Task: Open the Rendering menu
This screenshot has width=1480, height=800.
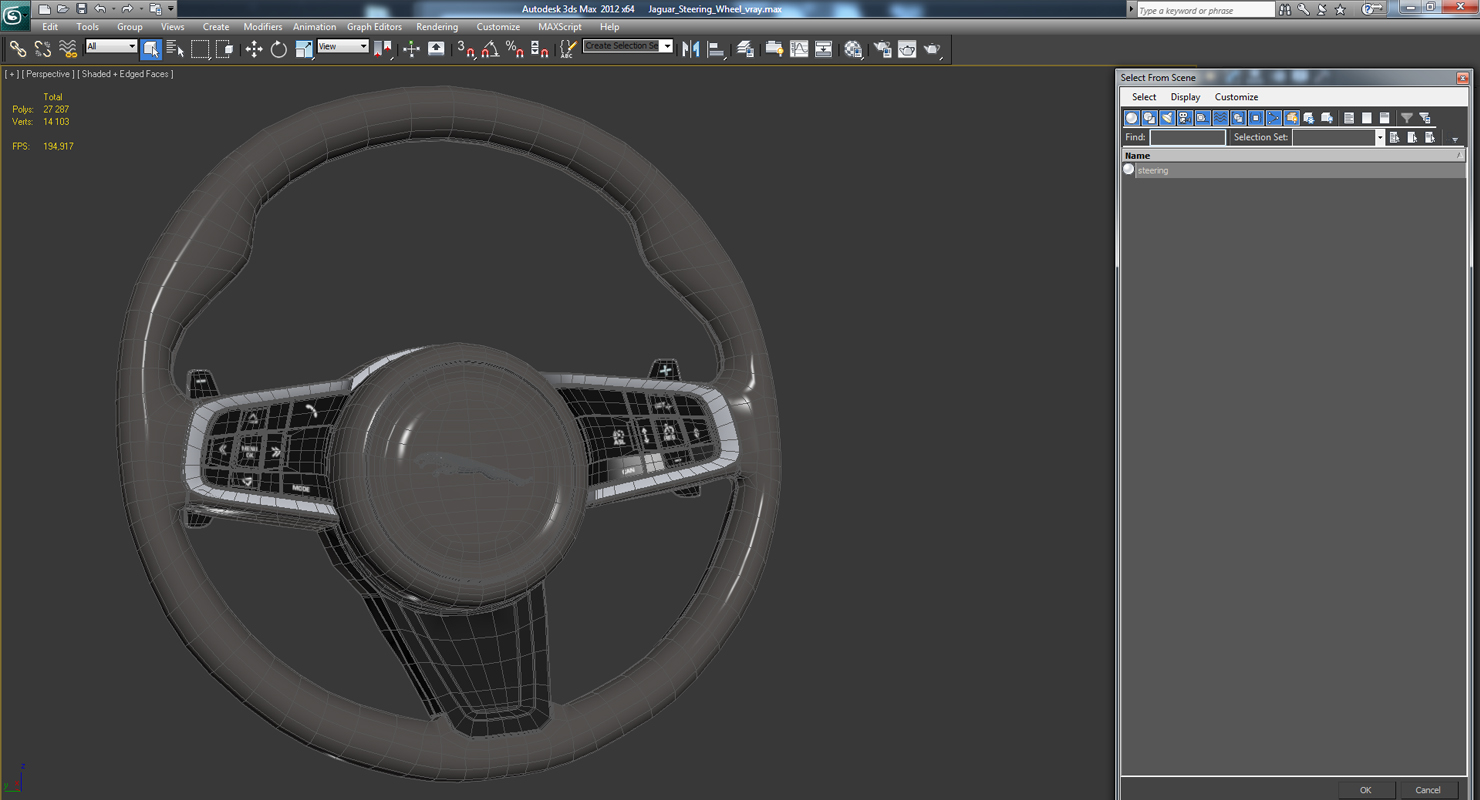Action: click(x=437, y=27)
